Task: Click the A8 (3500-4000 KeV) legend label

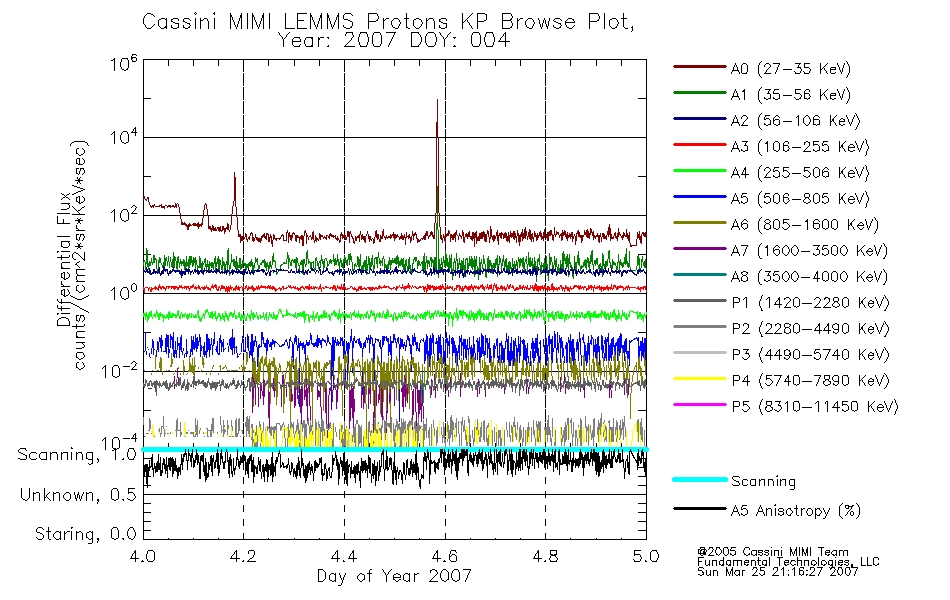Action: [809, 277]
